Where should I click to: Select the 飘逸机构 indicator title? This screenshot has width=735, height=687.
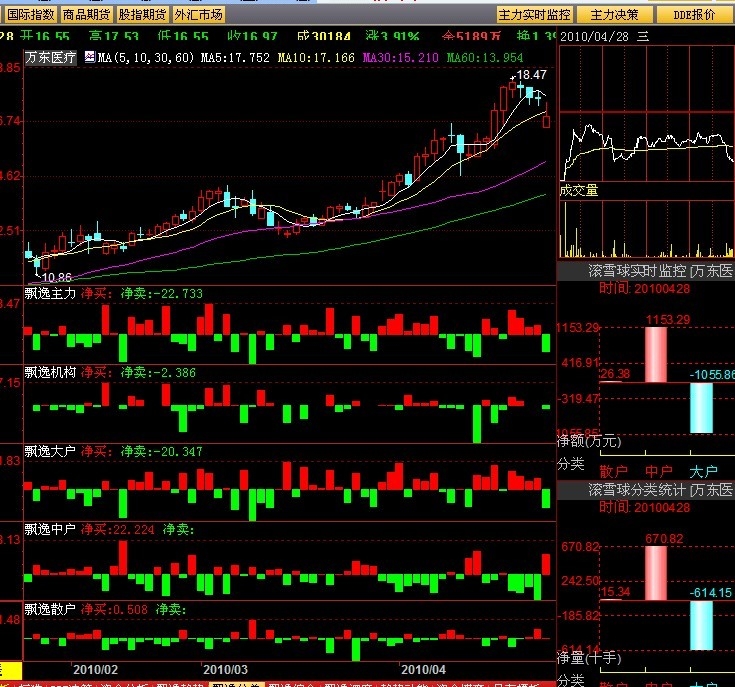[x=50, y=373]
